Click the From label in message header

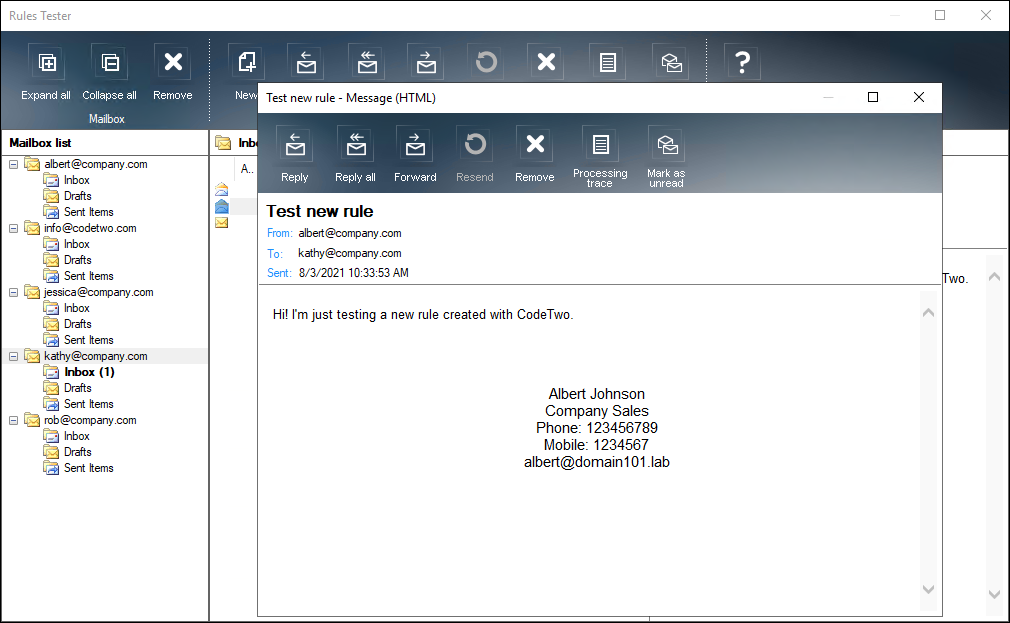tap(280, 233)
